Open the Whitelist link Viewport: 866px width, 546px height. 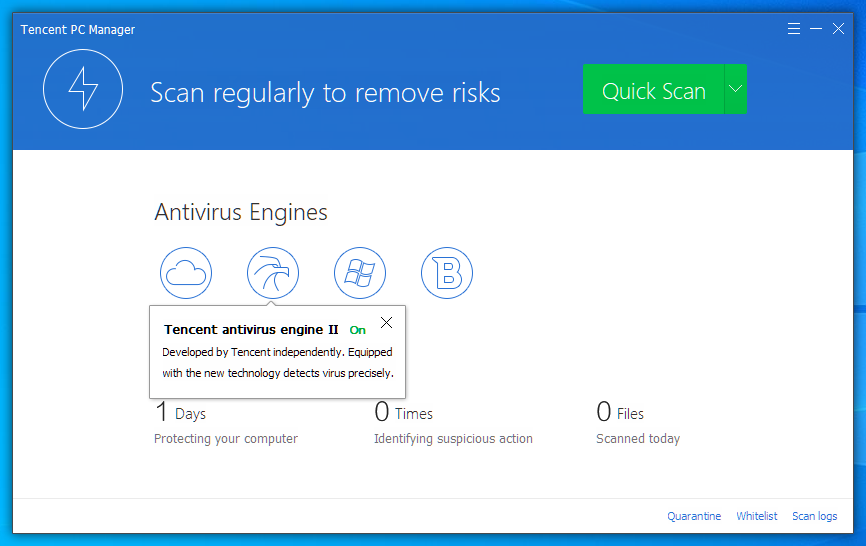coord(756,516)
